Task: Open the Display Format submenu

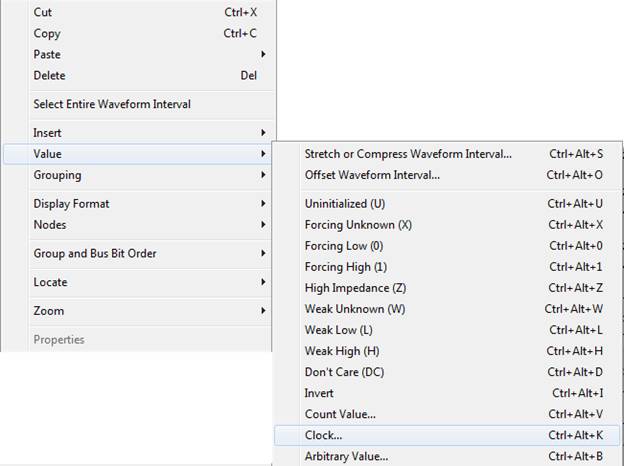Action: tap(71, 204)
